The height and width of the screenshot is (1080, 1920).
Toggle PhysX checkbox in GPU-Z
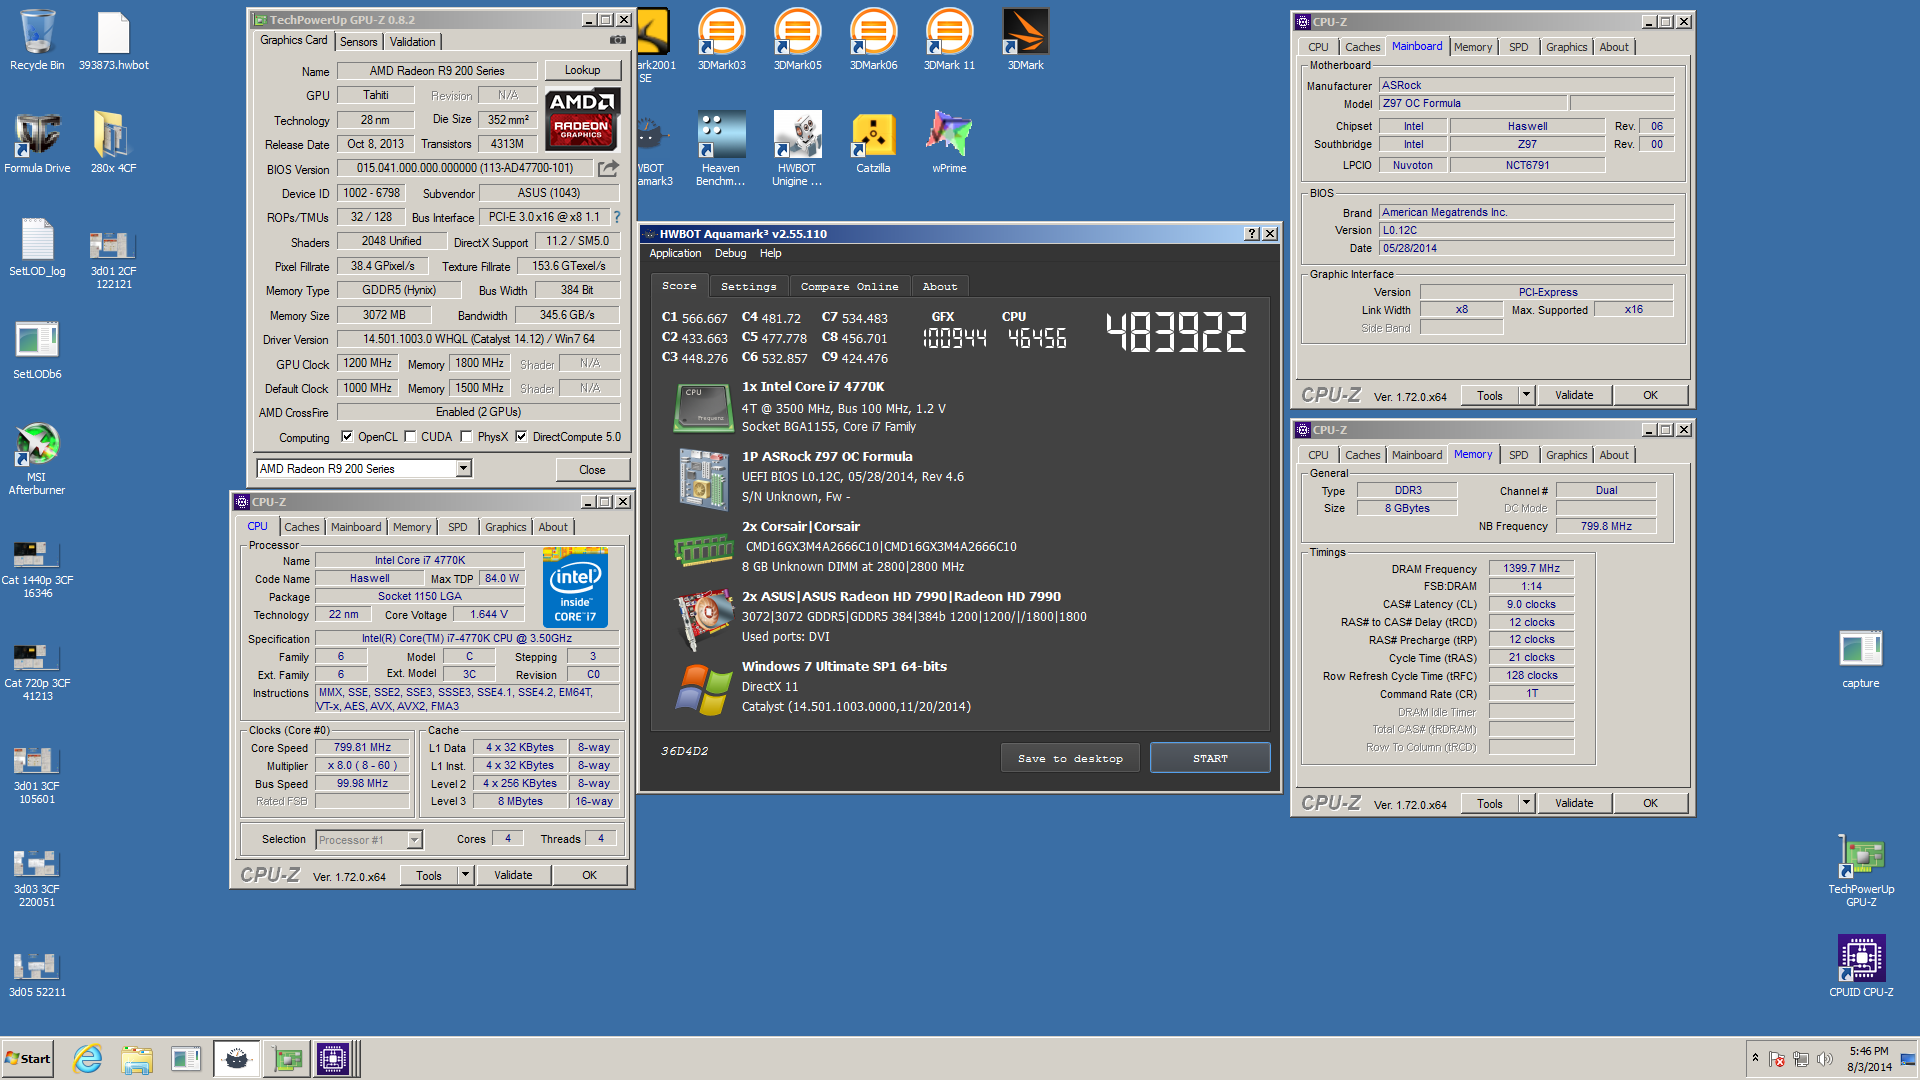(x=466, y=437)
